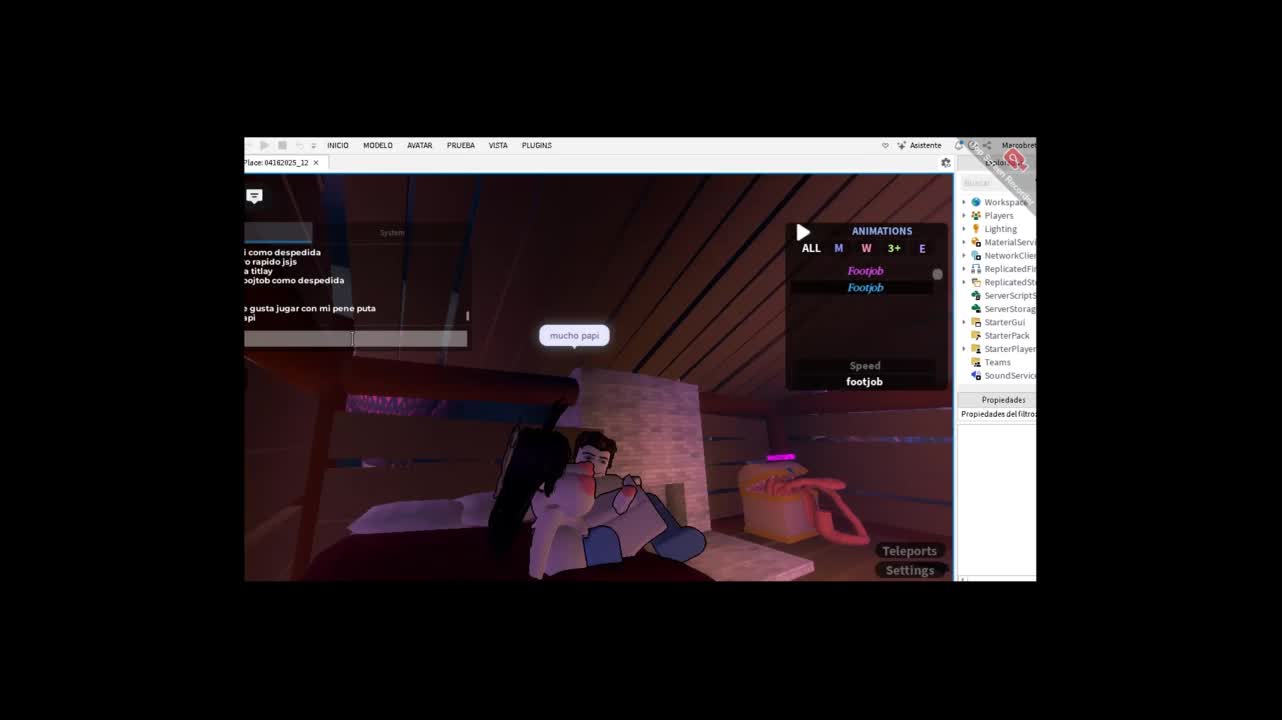
Task: Click the viewport settings gear icon
Action: 946,162
